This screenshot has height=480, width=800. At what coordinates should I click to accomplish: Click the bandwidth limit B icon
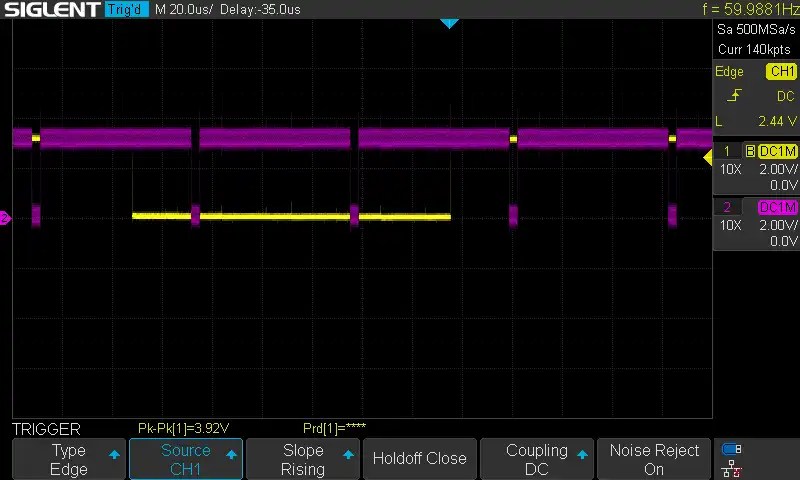point(749,151)
